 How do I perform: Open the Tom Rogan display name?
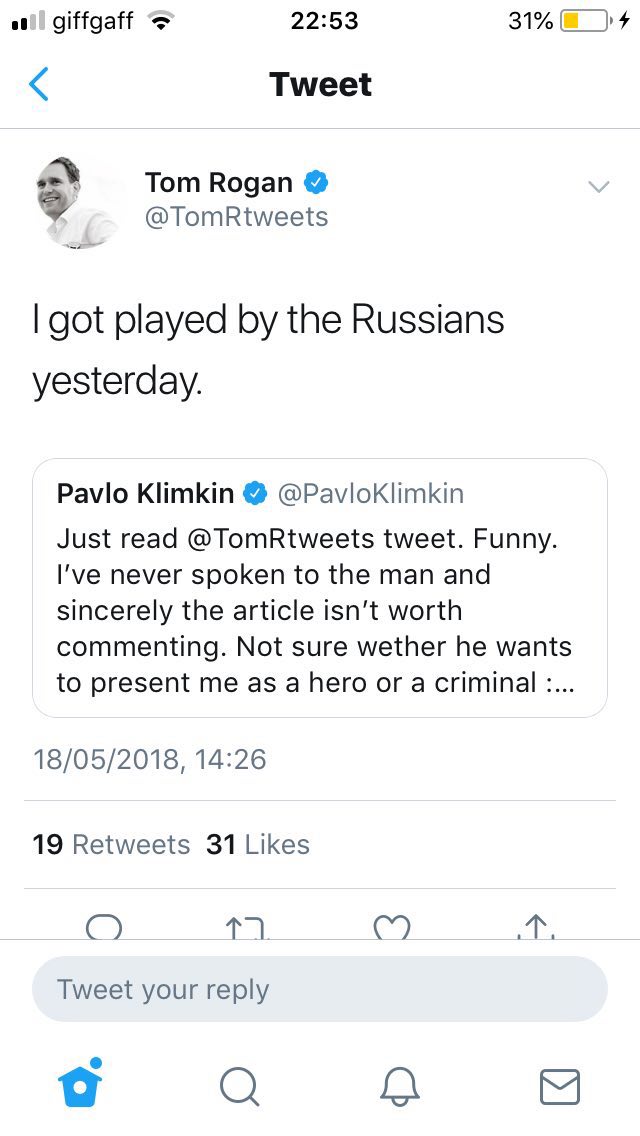click(219, 183)
